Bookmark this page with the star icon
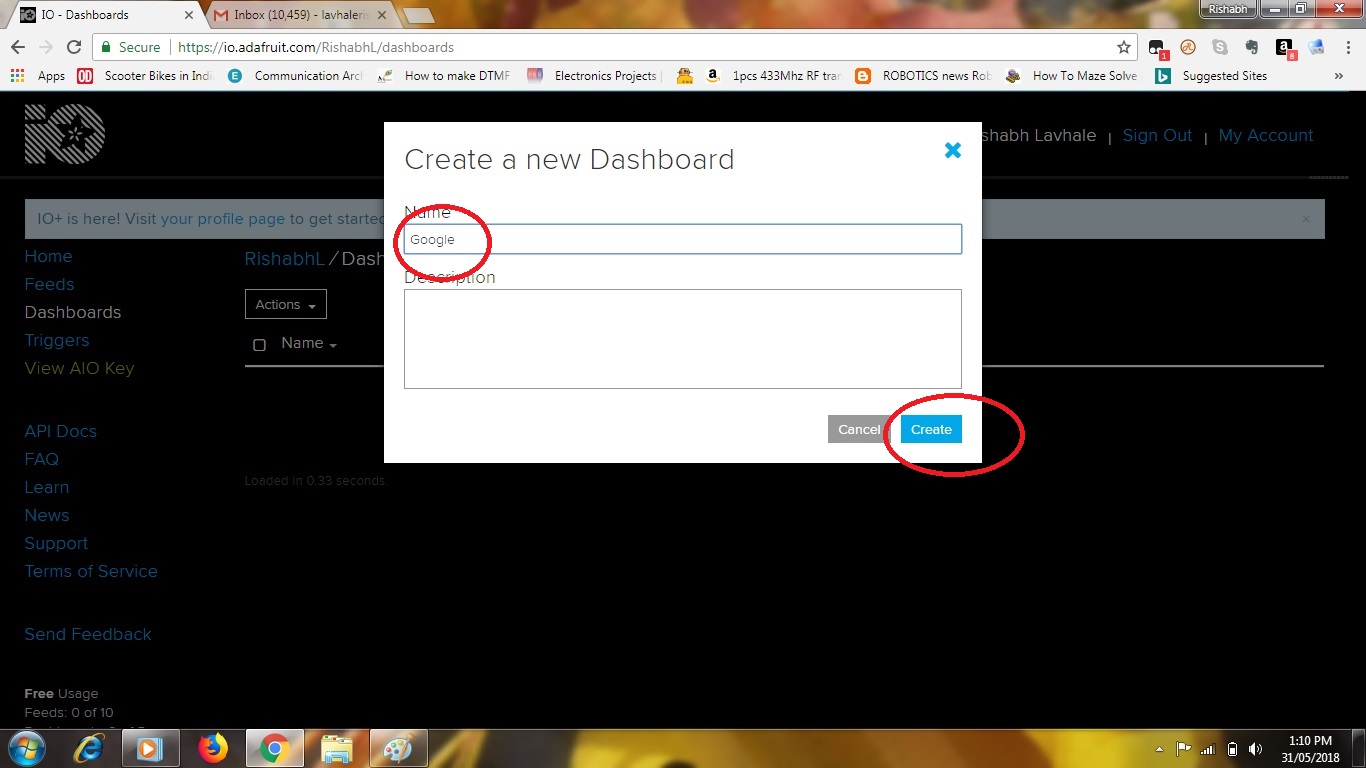 click(x=1124, y=47)
